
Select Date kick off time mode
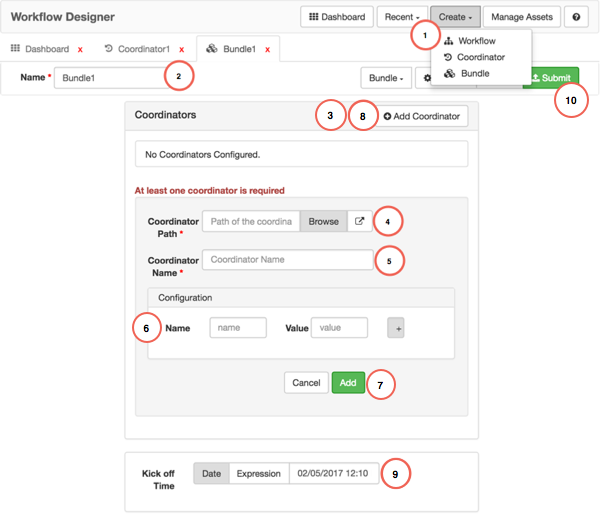(x=211, y=473)
